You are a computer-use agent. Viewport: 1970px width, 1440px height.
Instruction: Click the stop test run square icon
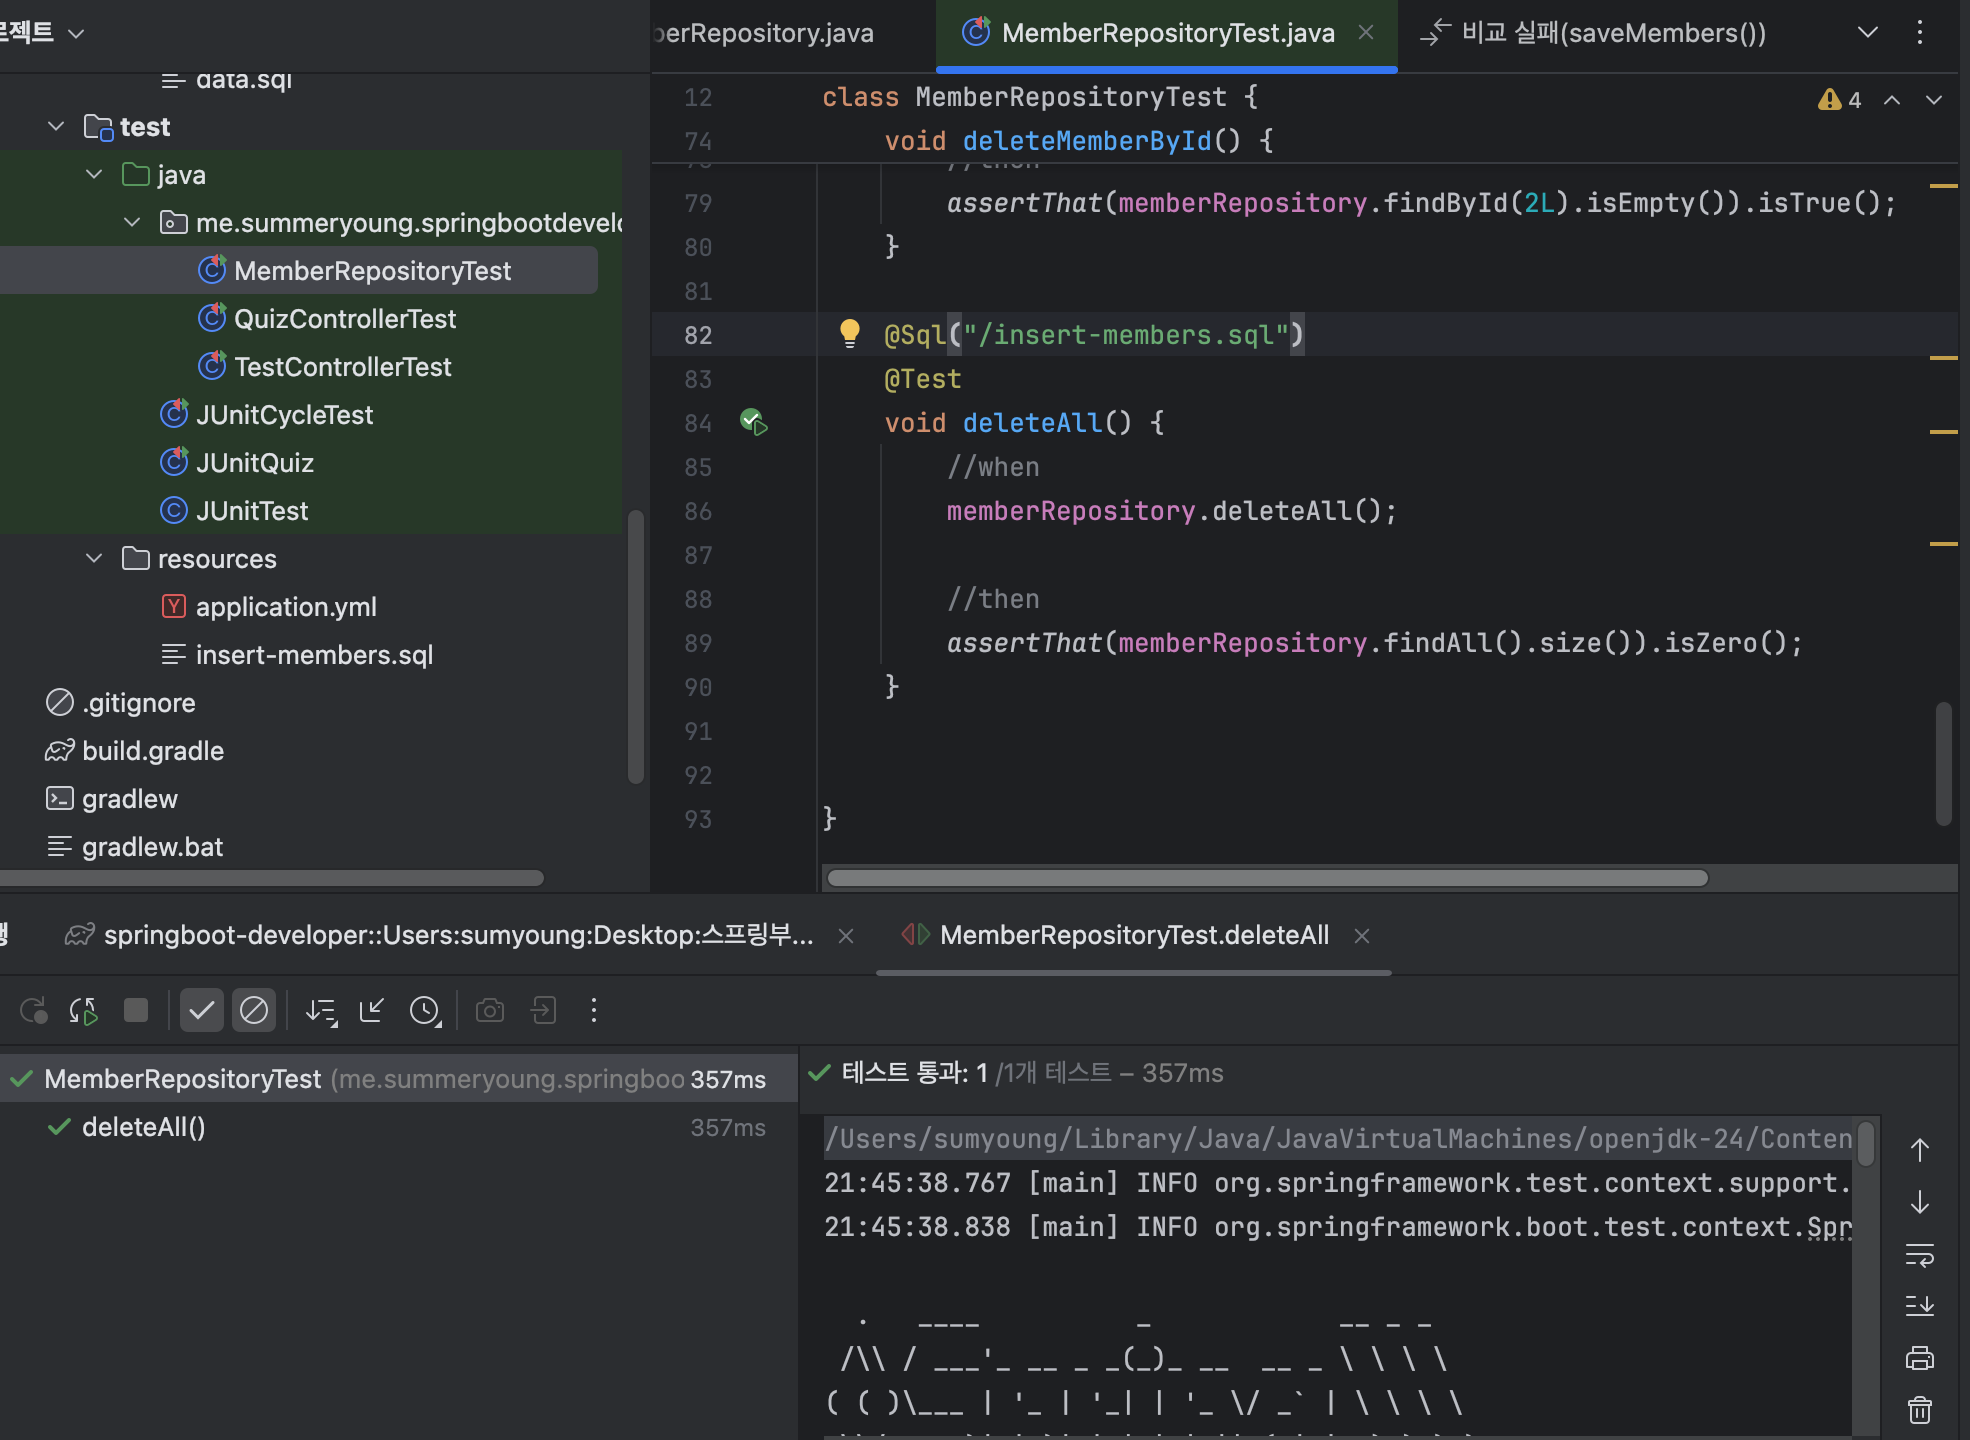[136, 1011]
